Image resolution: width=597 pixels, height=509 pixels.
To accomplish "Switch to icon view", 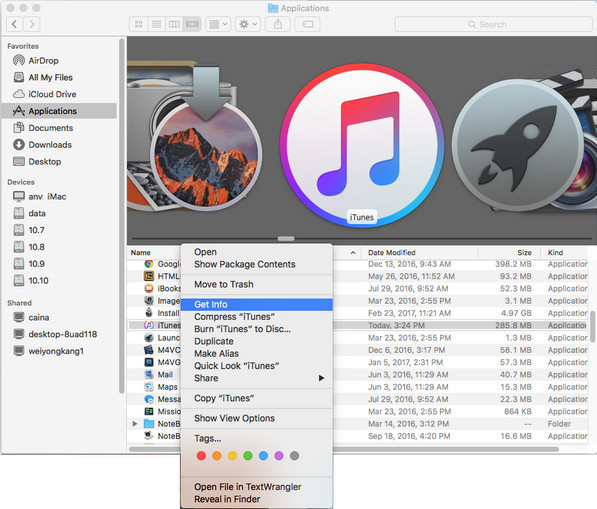I will pos(139,24).
